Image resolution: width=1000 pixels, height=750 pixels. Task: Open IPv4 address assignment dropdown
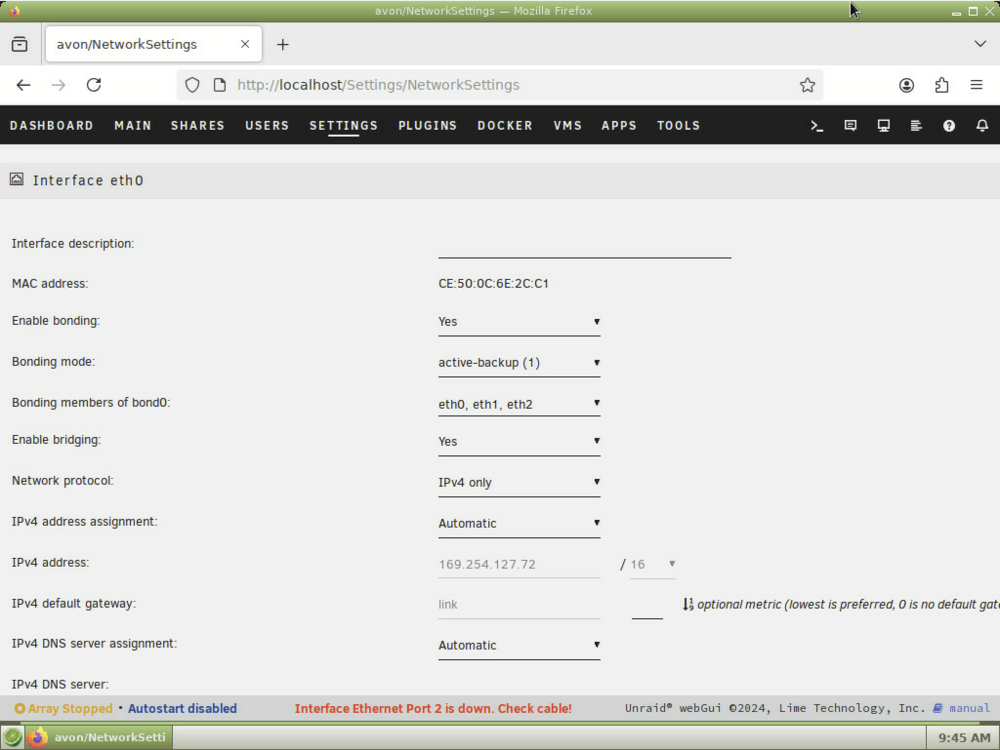[519, 524]
